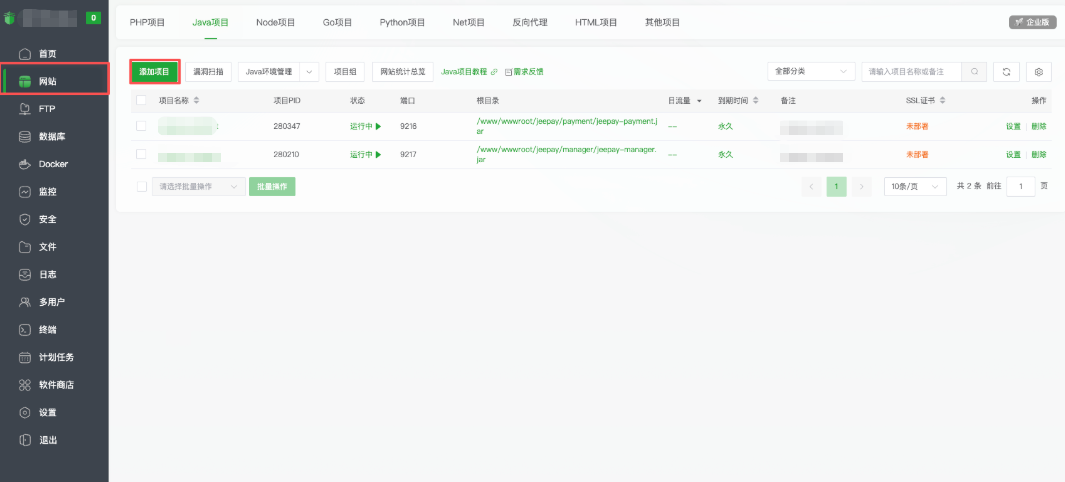Image resolution: width=1065 pixels, height=482 pixels.
Task: Click 删除 for the jeepay-payment.jar row
Action: [x=1039, y=126]
